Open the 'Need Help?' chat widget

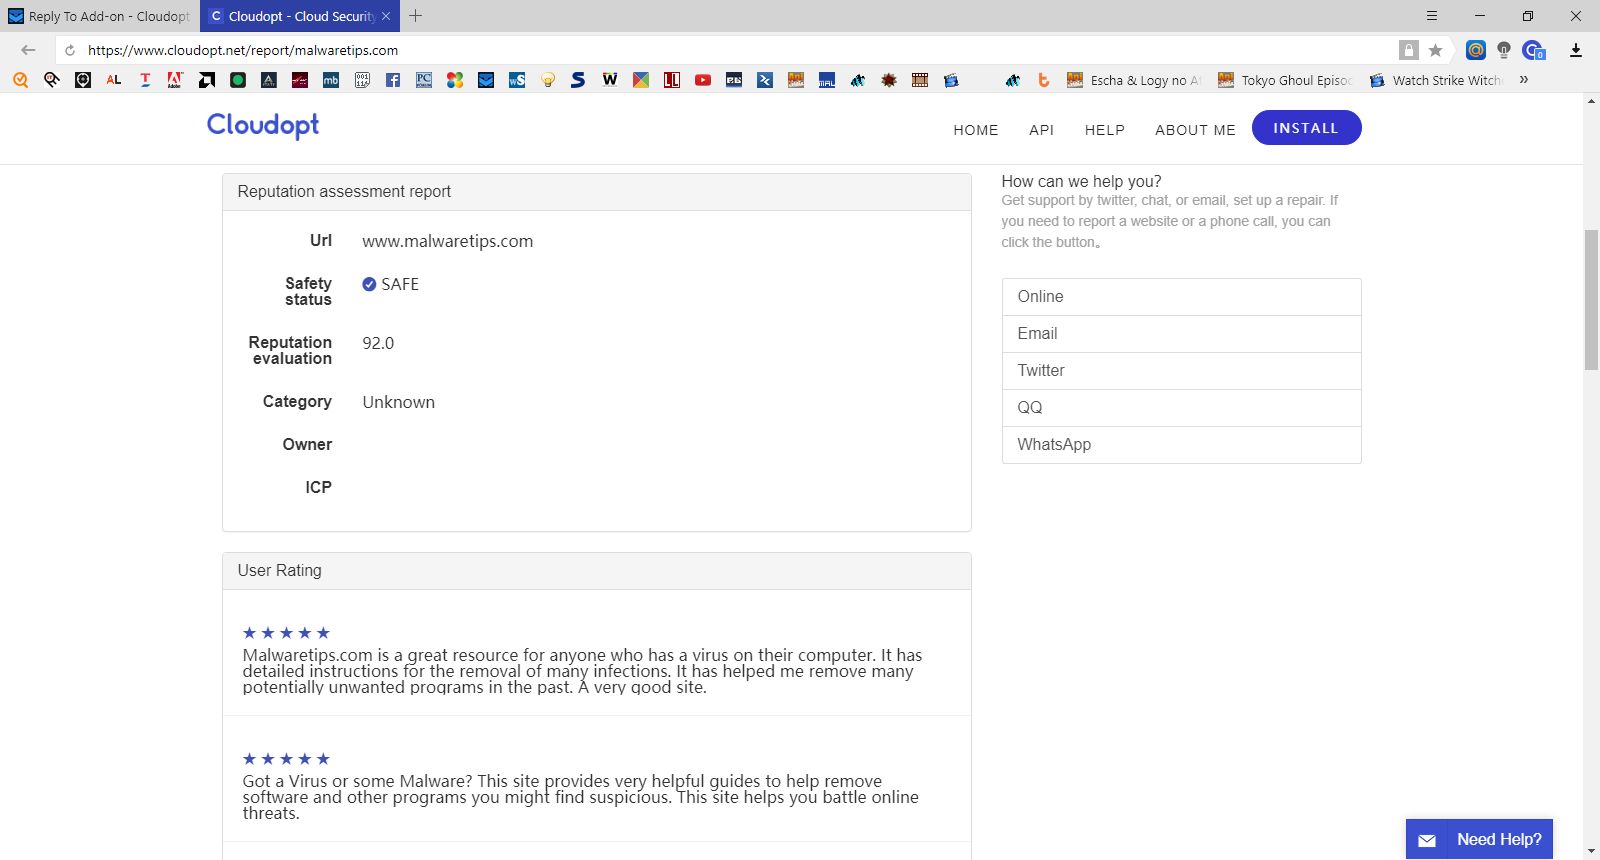click(x=1479, y=839)
